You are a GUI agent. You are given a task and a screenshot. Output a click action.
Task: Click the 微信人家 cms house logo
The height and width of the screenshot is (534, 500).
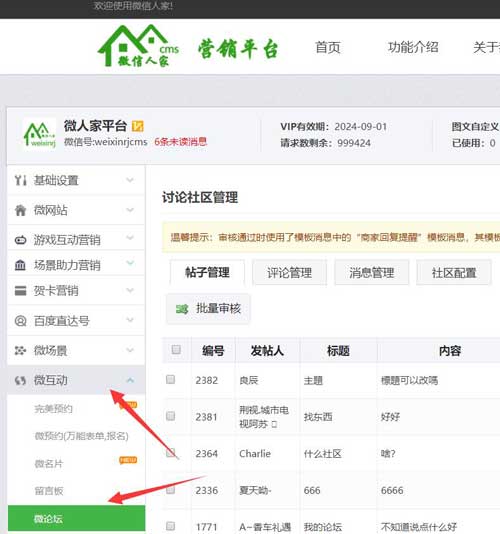pyautogui.click(x=138, y=46)
